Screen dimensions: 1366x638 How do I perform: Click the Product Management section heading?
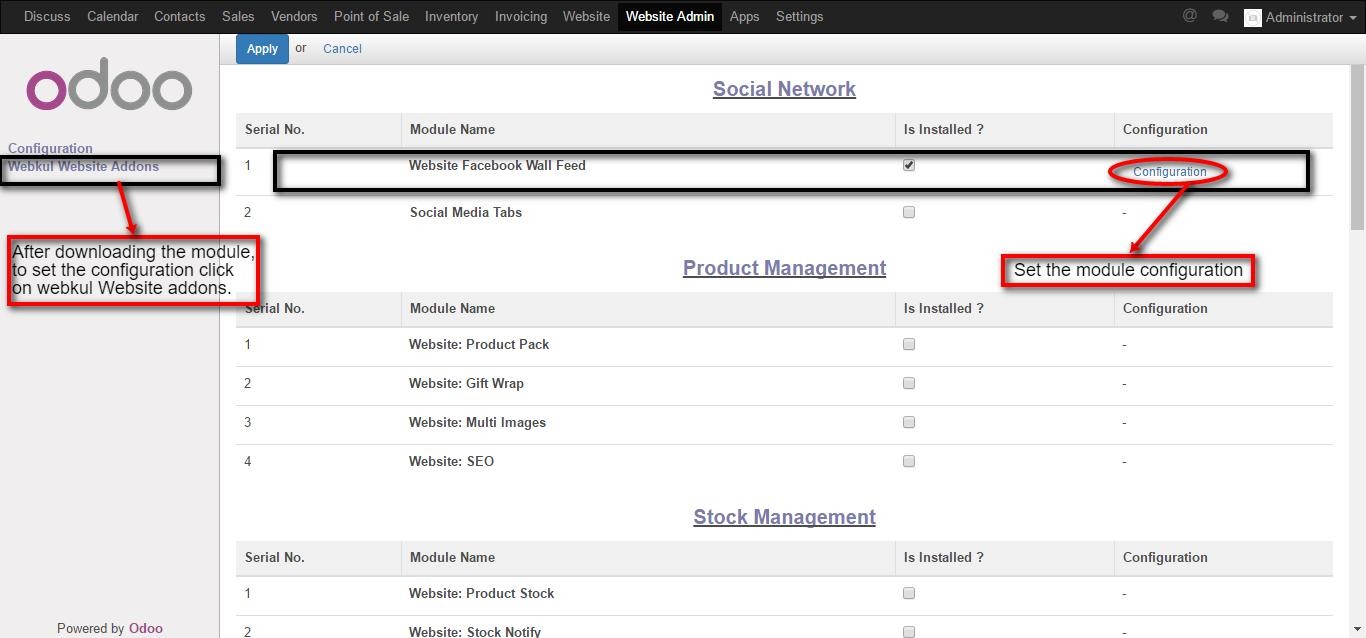(x=784, y=268)
